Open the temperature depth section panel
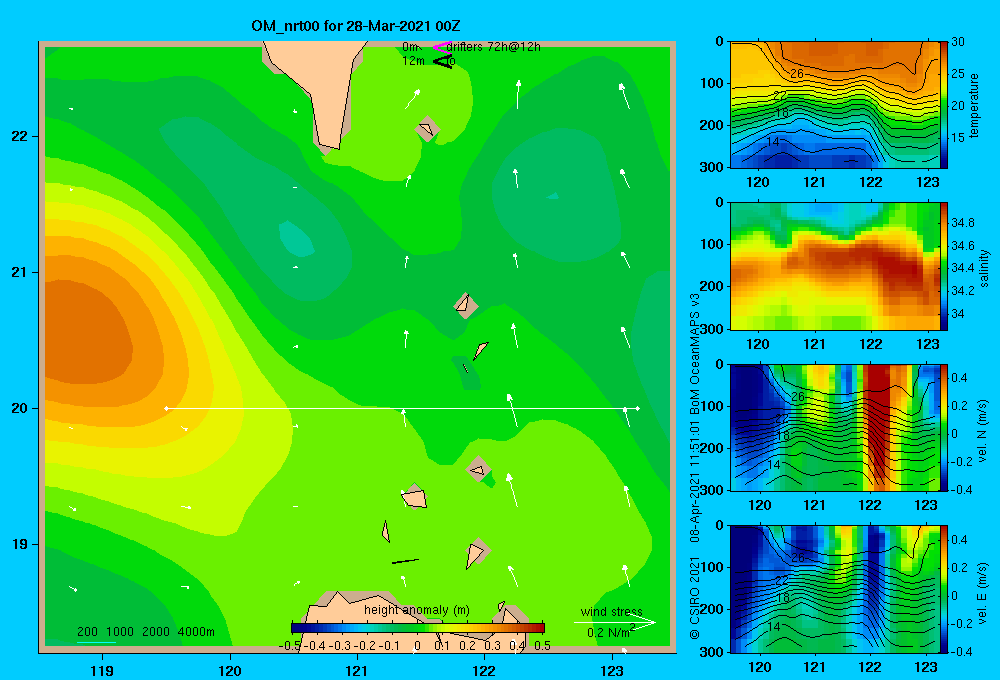Viewport: 1000px width, 680px height. click(x=835, y=105)
